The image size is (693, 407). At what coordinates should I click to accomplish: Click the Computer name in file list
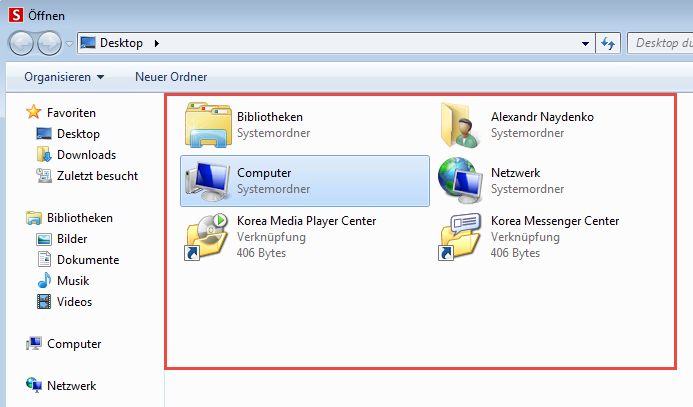click(x=264, y=173)
